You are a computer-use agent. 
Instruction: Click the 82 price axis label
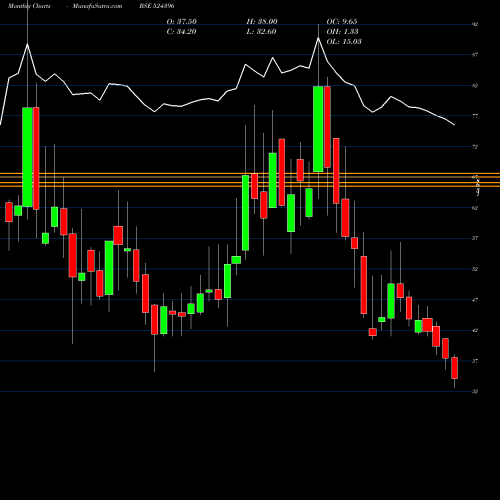(x=475, y=85)
